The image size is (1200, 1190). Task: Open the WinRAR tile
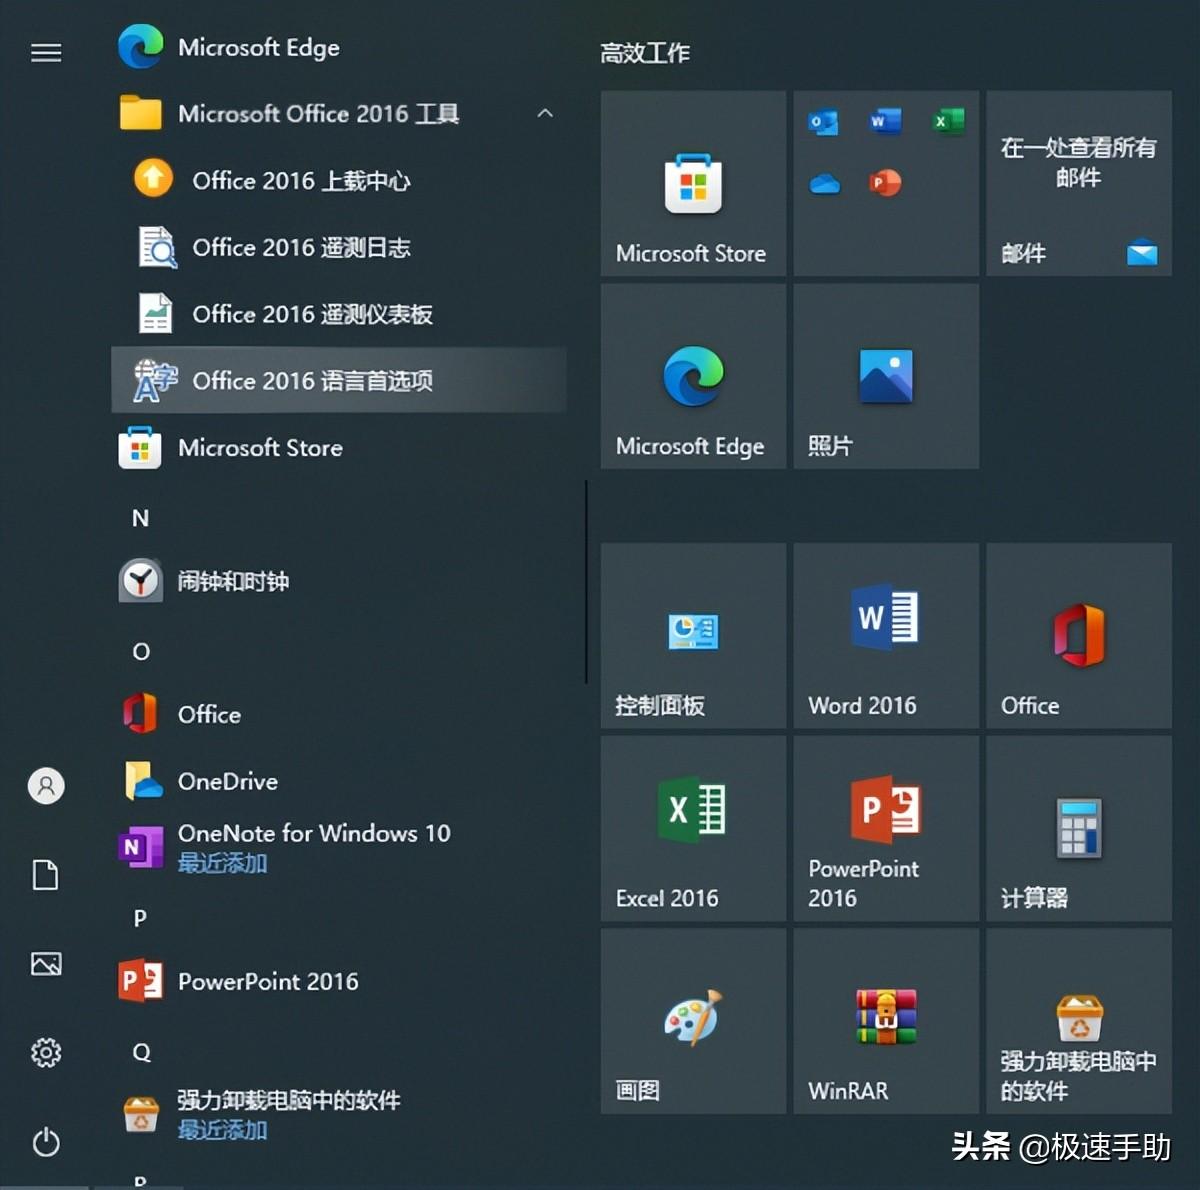tap(885, 1020)
